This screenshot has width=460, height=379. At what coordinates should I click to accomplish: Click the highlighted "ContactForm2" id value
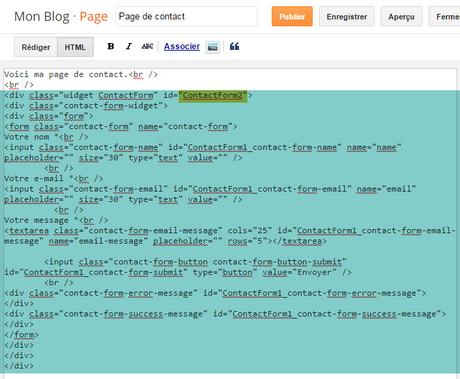point(213,95)
